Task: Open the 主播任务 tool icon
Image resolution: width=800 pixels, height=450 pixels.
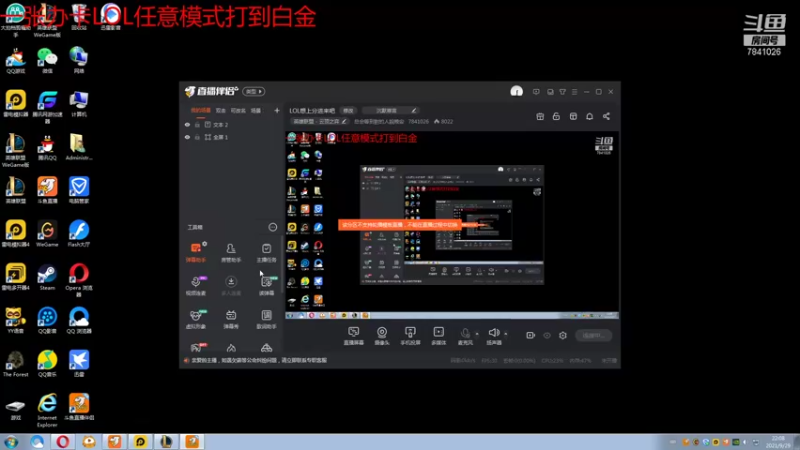Action: (x=266, y=252)
